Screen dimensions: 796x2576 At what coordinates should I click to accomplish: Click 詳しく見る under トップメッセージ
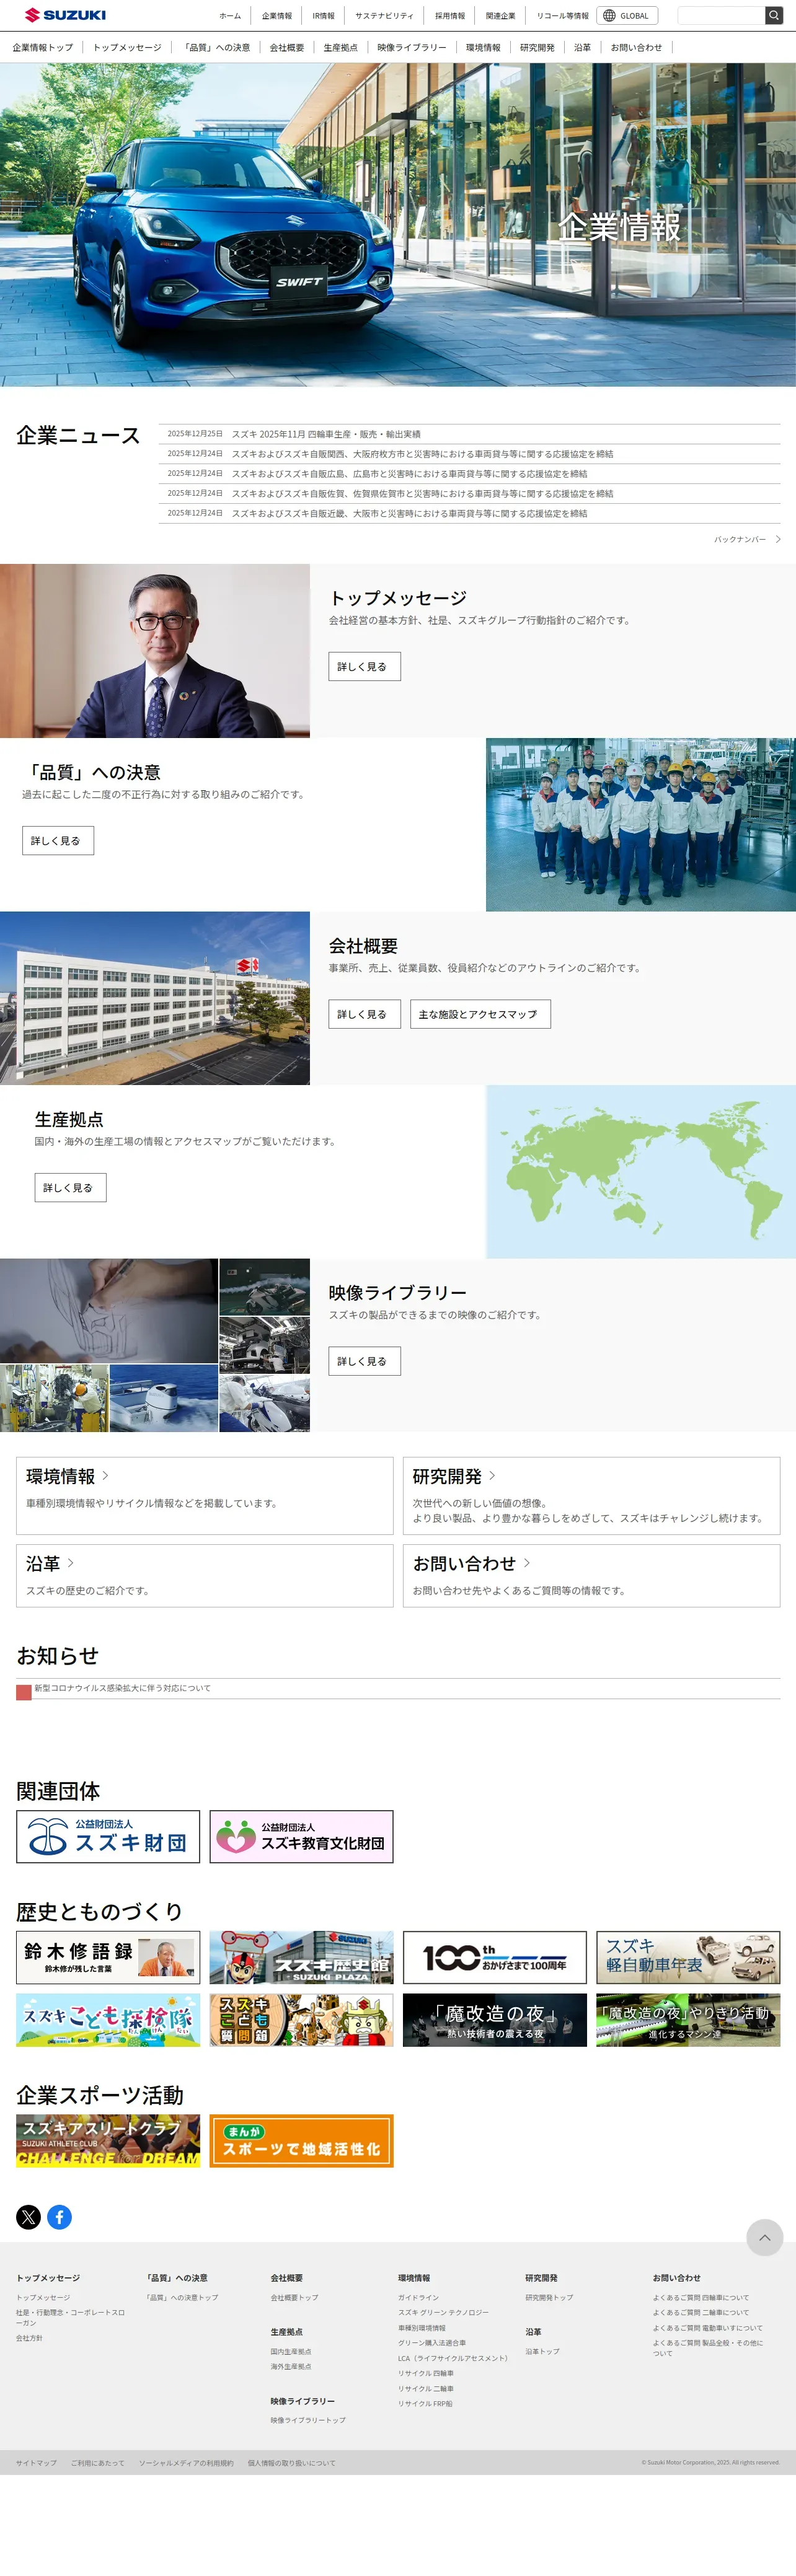(x=364, y=666)
